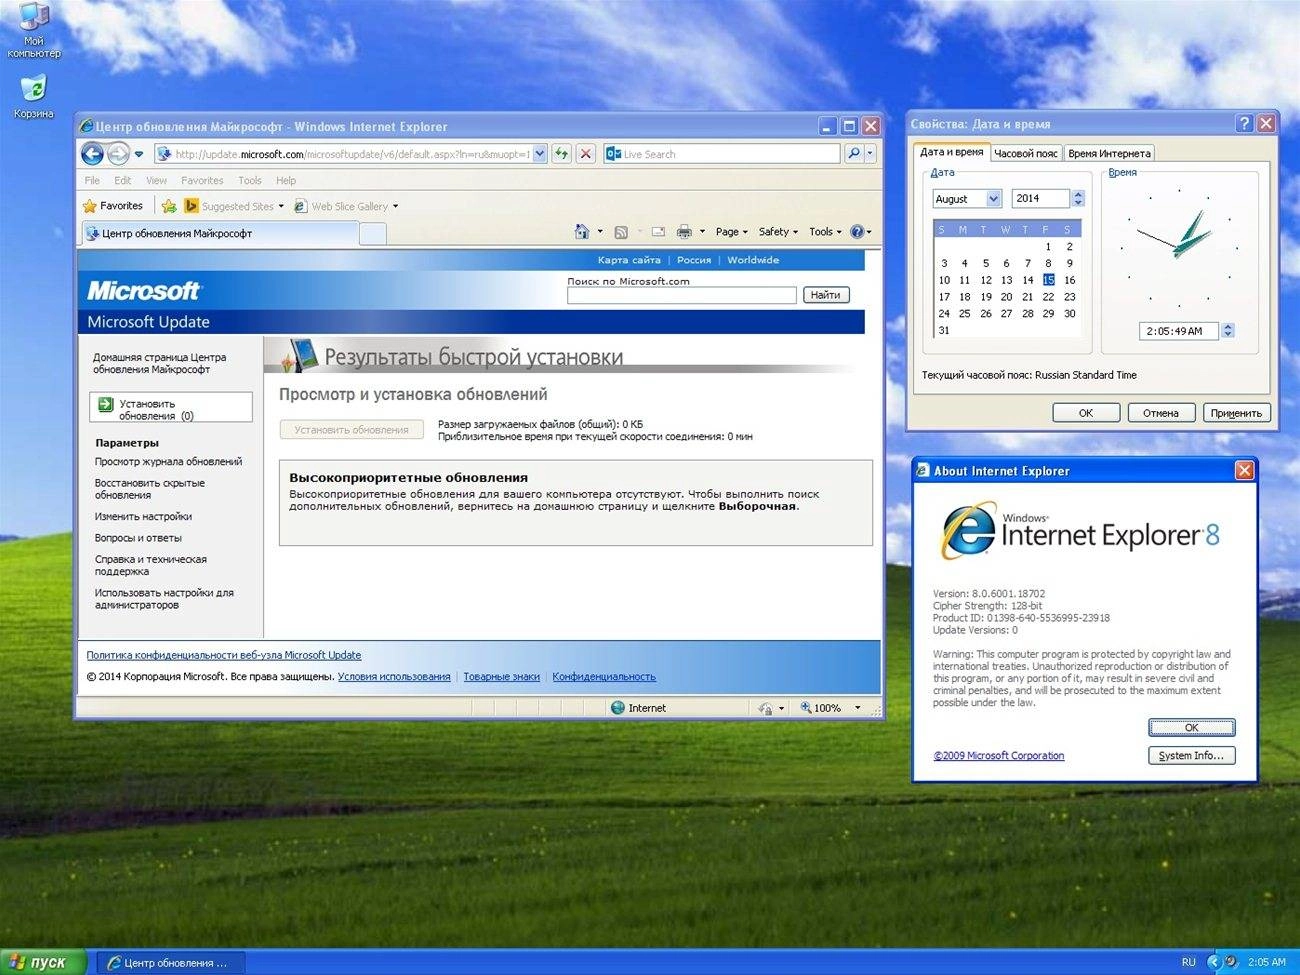Click Отмена in Date and Time dialog
Viewport: 1300px width, 975px height.
pos(1161,413)
